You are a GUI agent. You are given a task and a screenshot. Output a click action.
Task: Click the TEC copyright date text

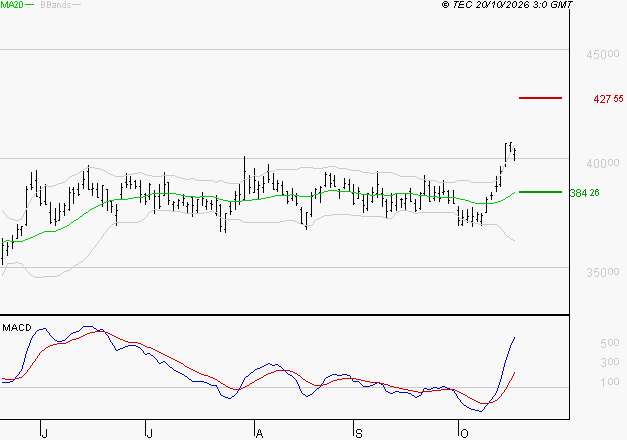pyautogui.click(x=507, y=5)
